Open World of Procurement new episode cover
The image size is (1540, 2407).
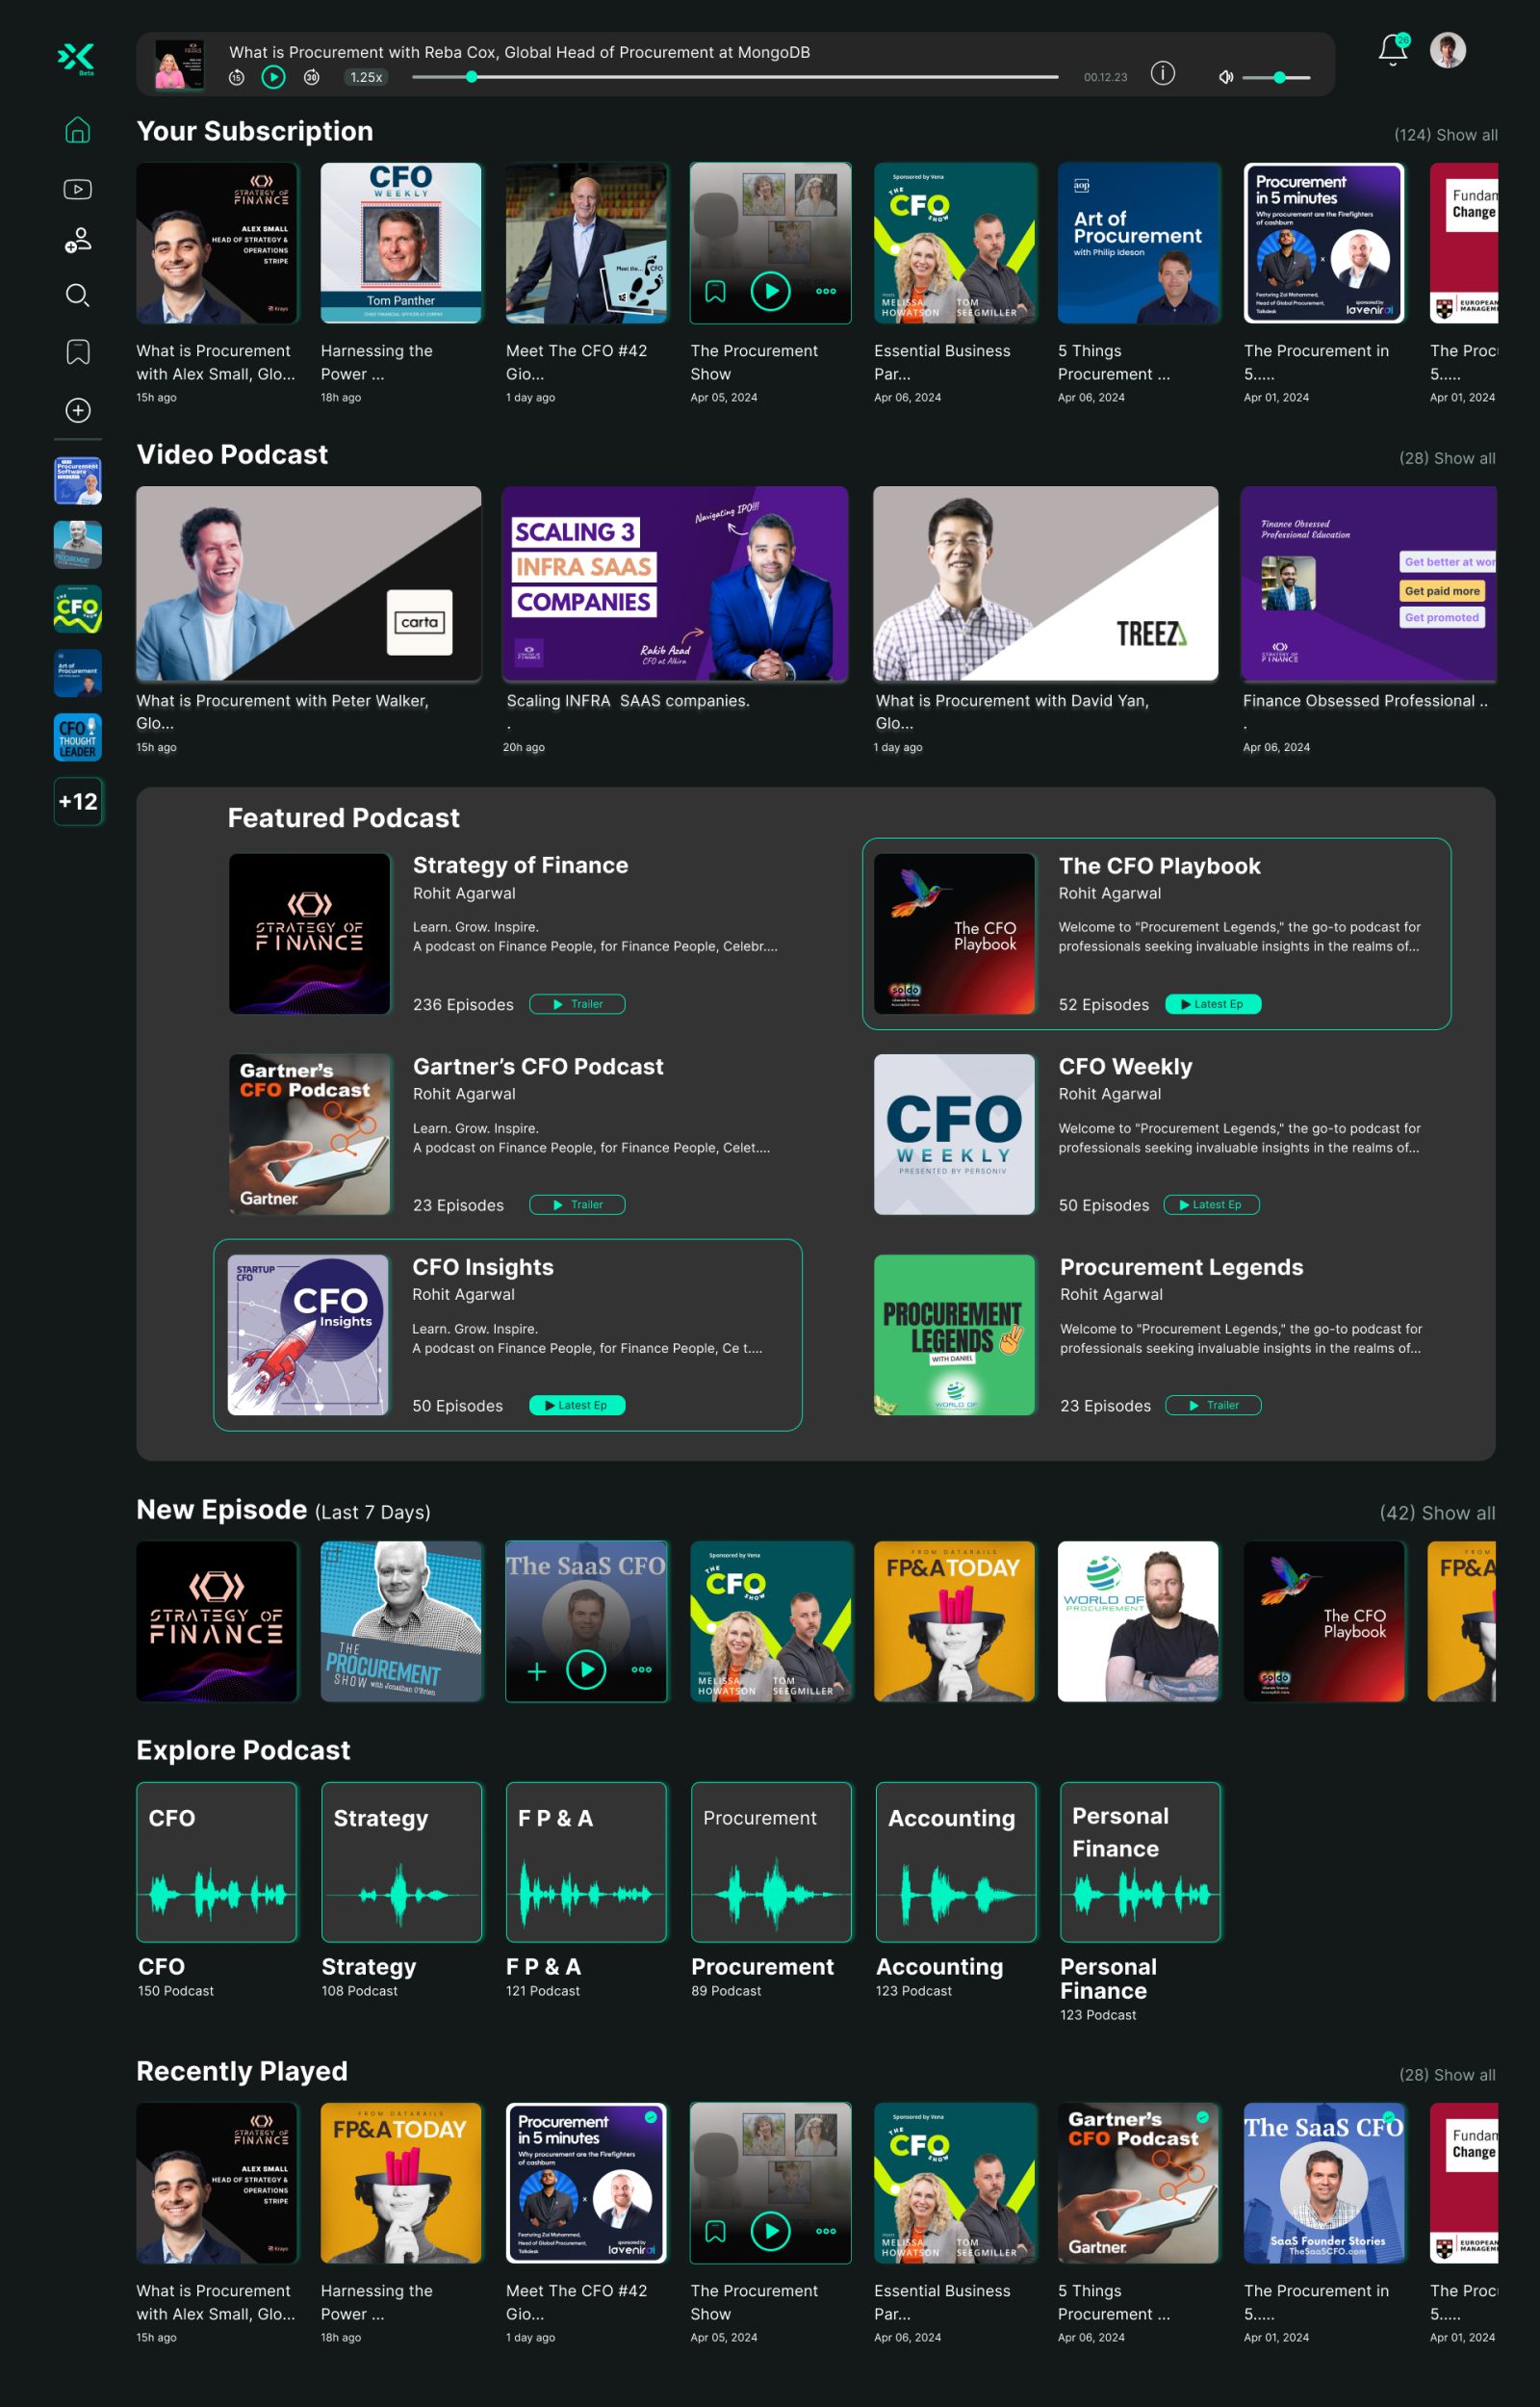click(x=1139, y=1621)
